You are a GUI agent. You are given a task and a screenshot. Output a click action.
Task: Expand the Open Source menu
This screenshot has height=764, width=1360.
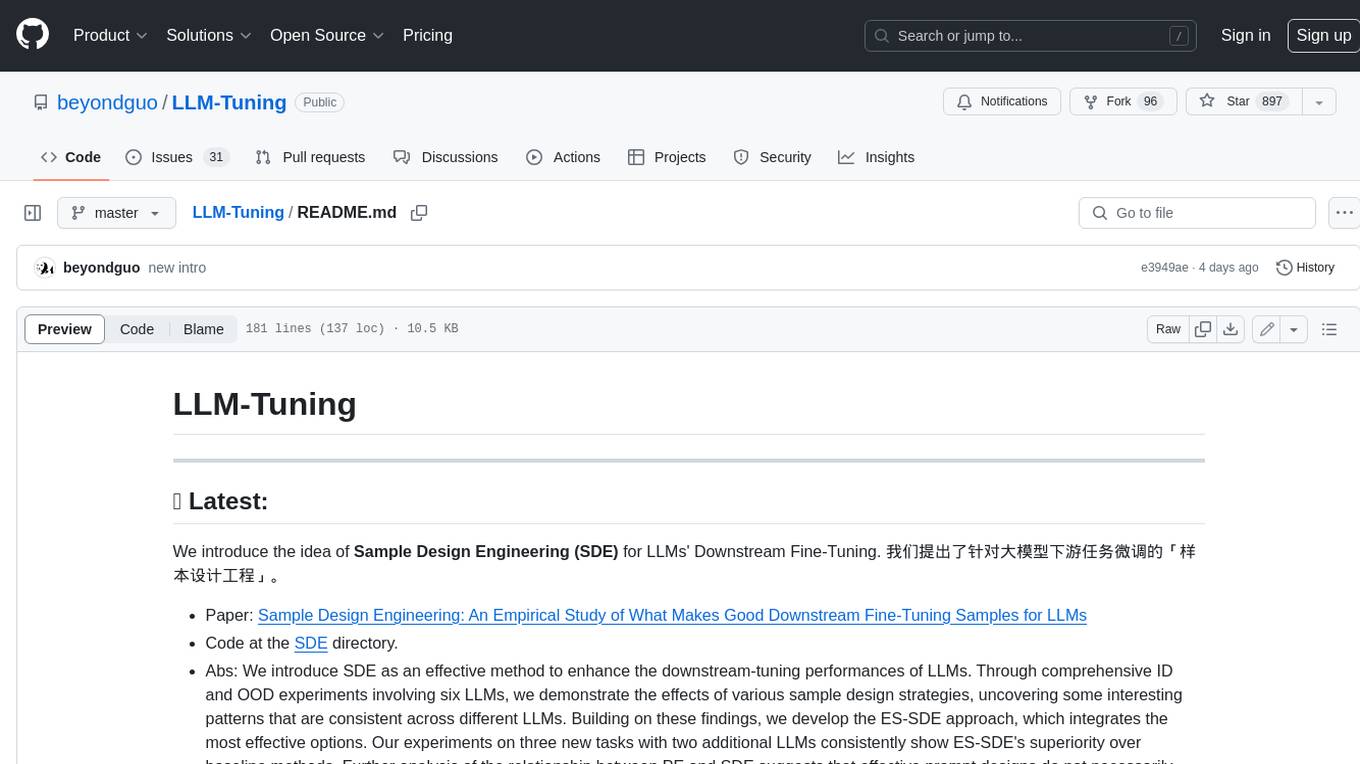click(327, 35)
